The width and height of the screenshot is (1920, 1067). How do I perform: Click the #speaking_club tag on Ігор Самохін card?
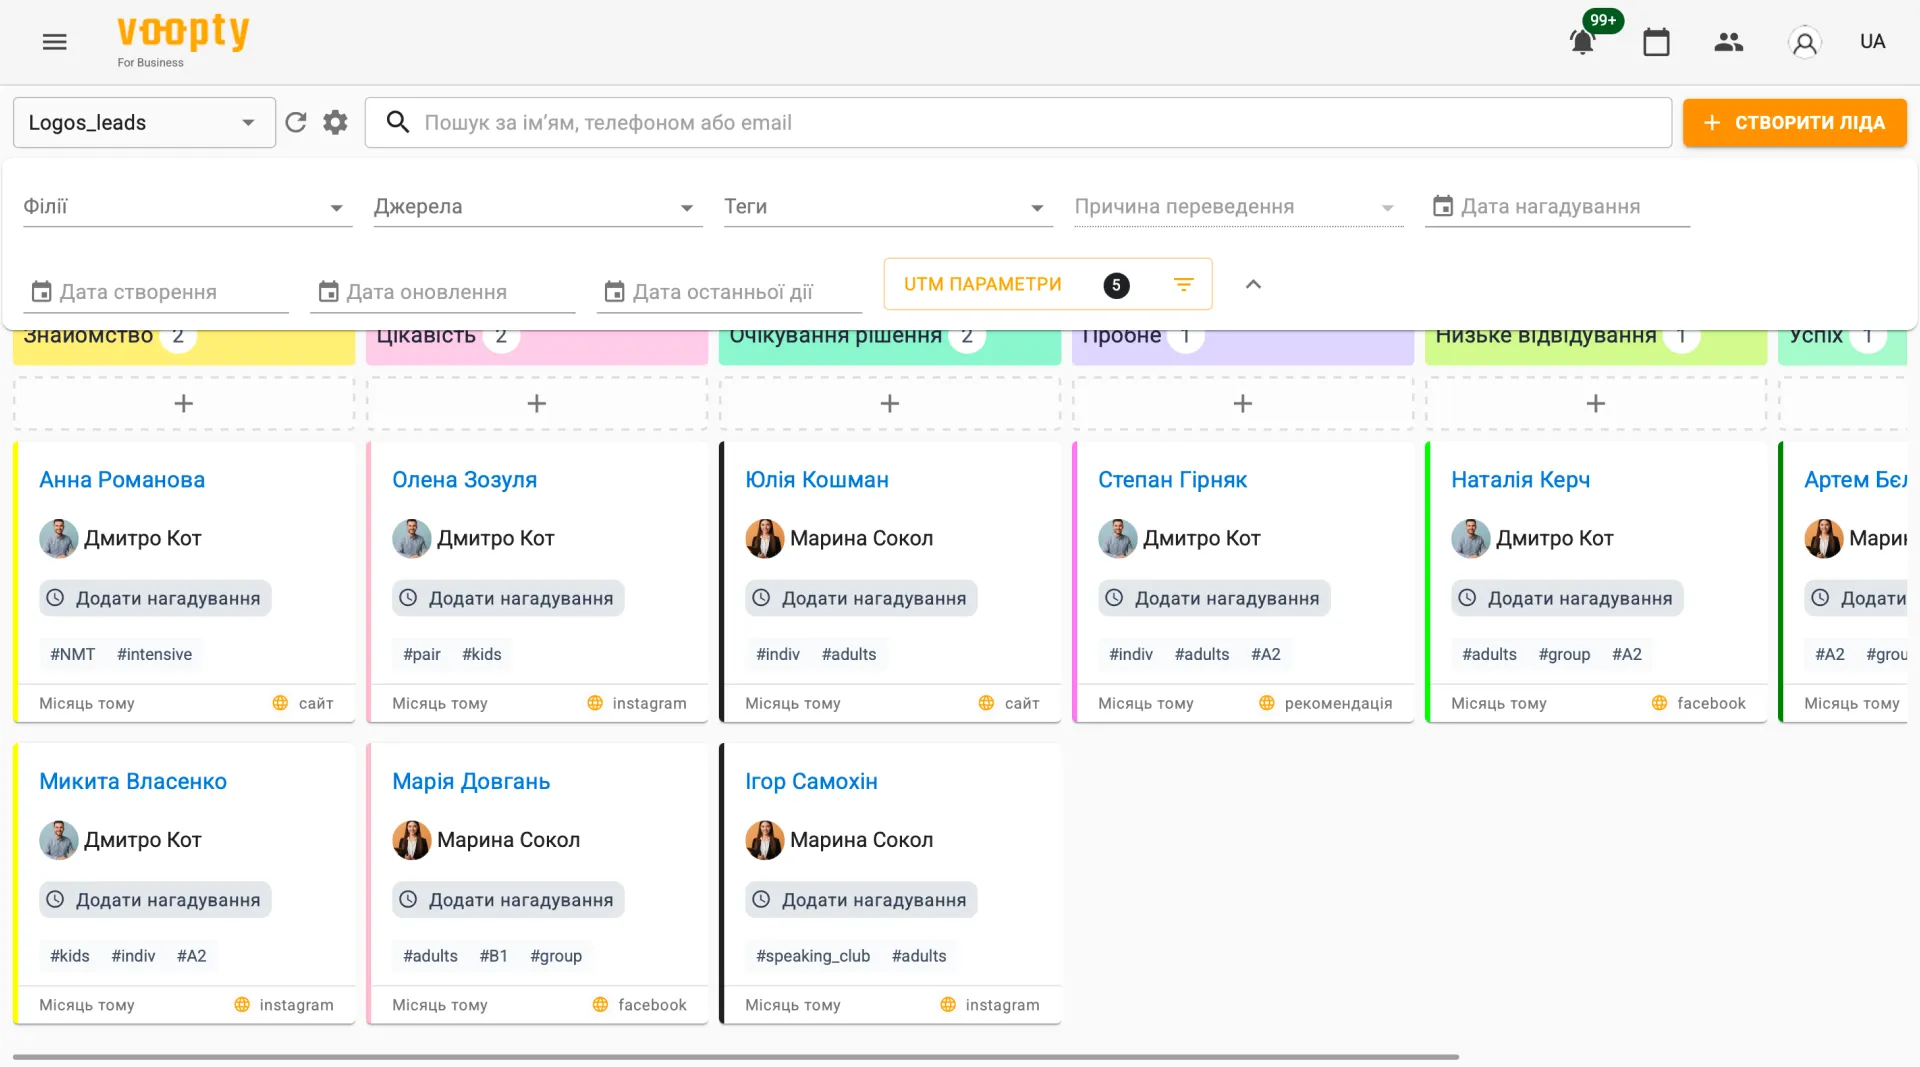(x=813, y=956)
